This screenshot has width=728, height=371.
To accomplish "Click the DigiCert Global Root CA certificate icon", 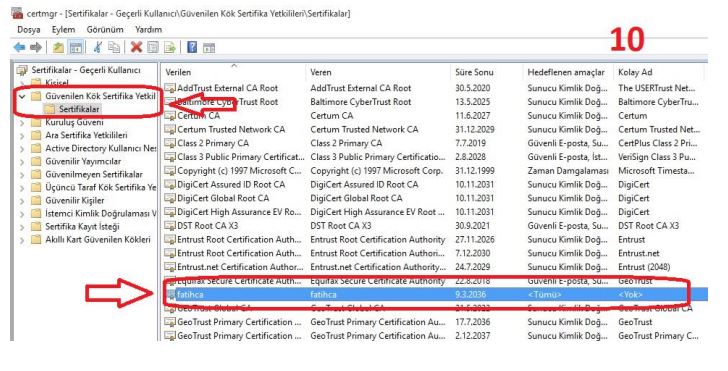I will tap(170, 198).
